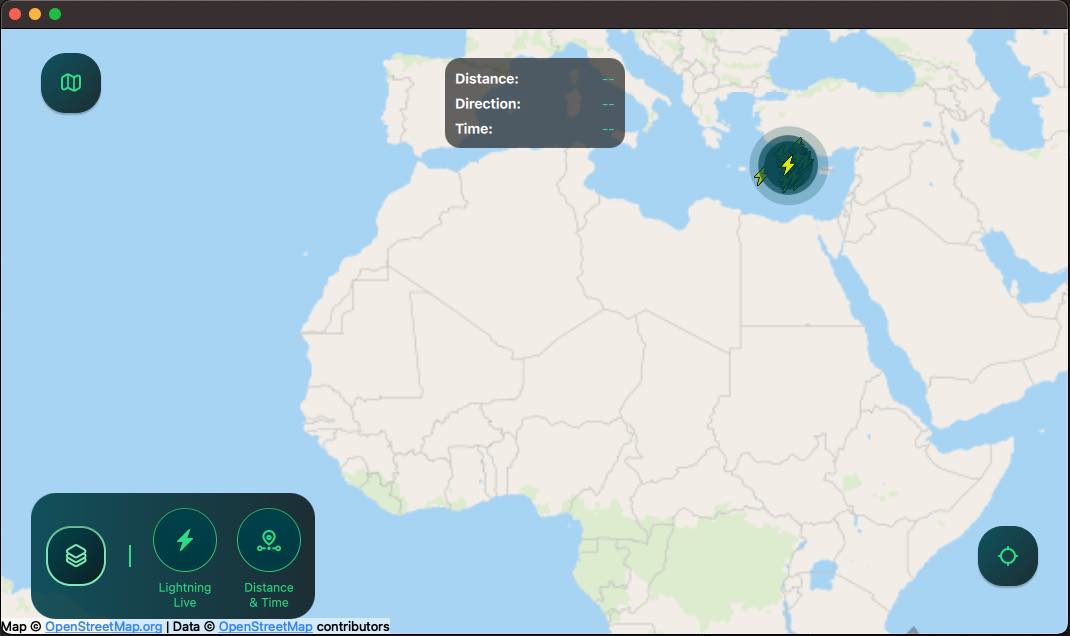Close the window with red button
The width and height of the screenshot is (1070, 636).
[x=15, y=14]
